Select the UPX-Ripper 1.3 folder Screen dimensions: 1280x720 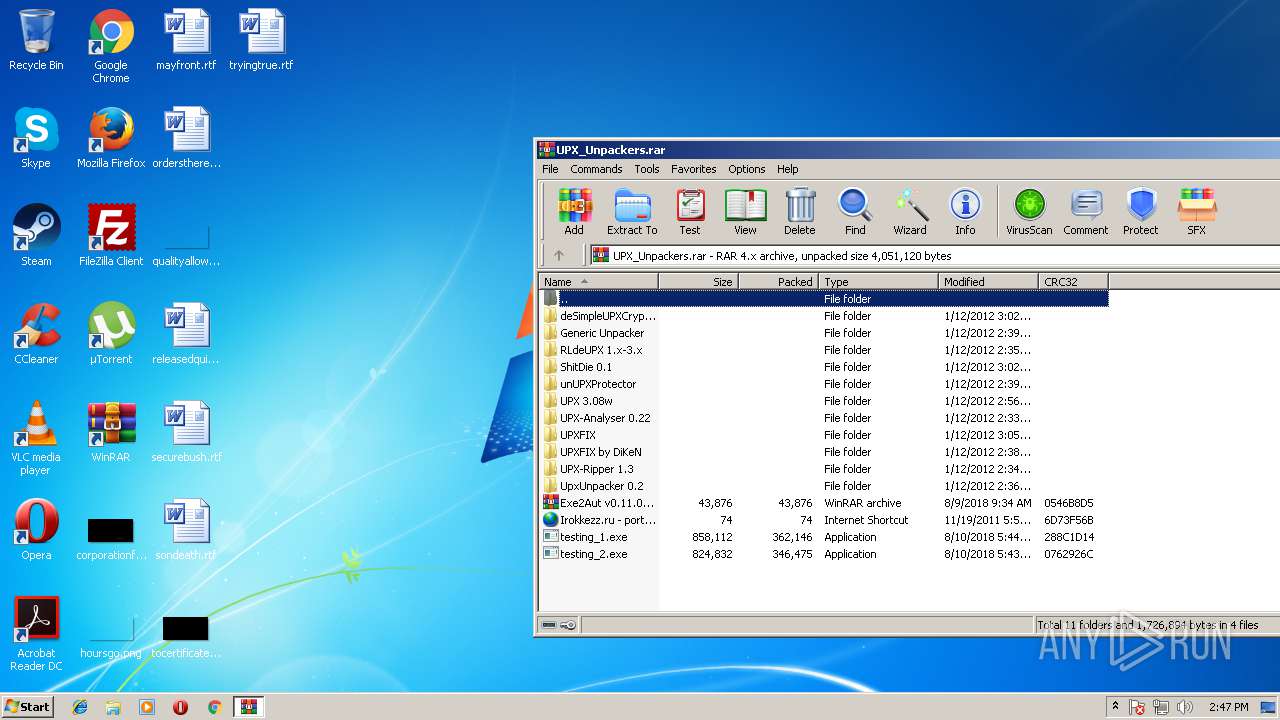pos(824,469)
